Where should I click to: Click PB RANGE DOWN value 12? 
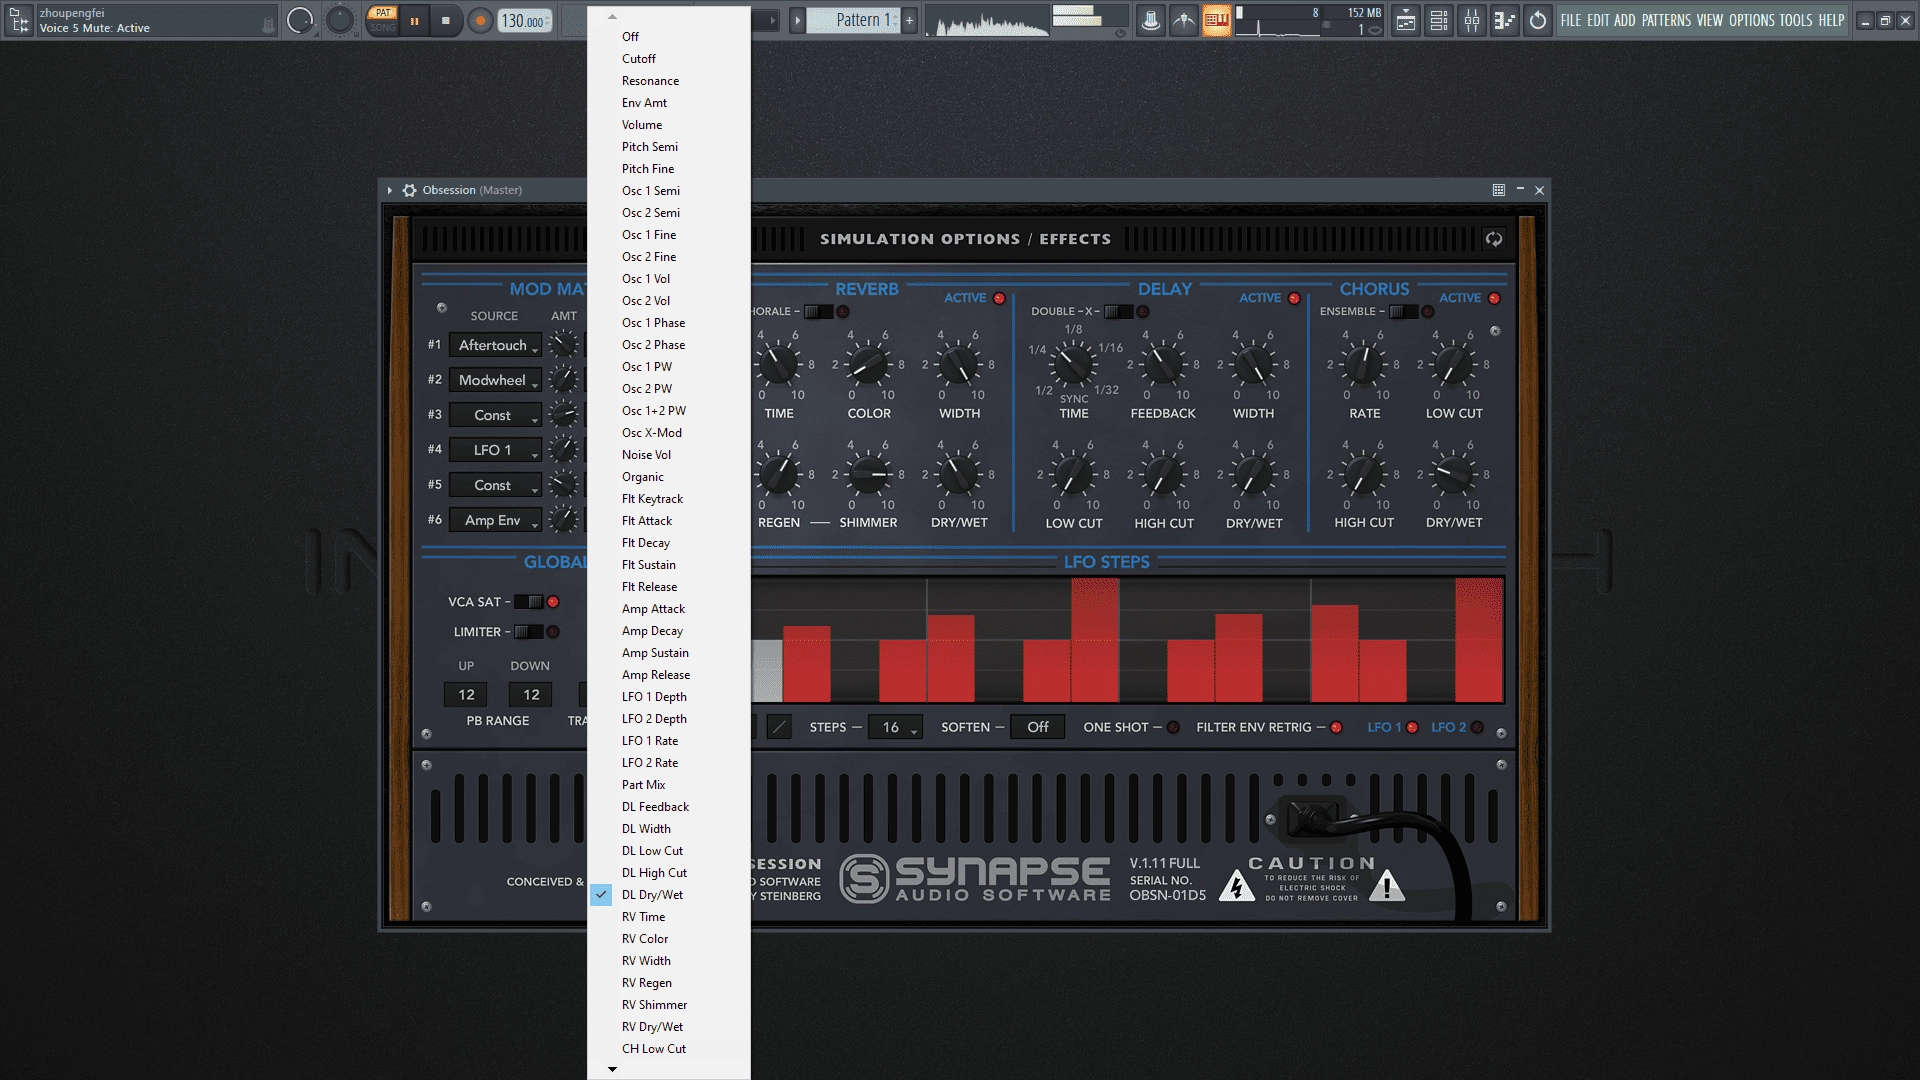[531, 695]
